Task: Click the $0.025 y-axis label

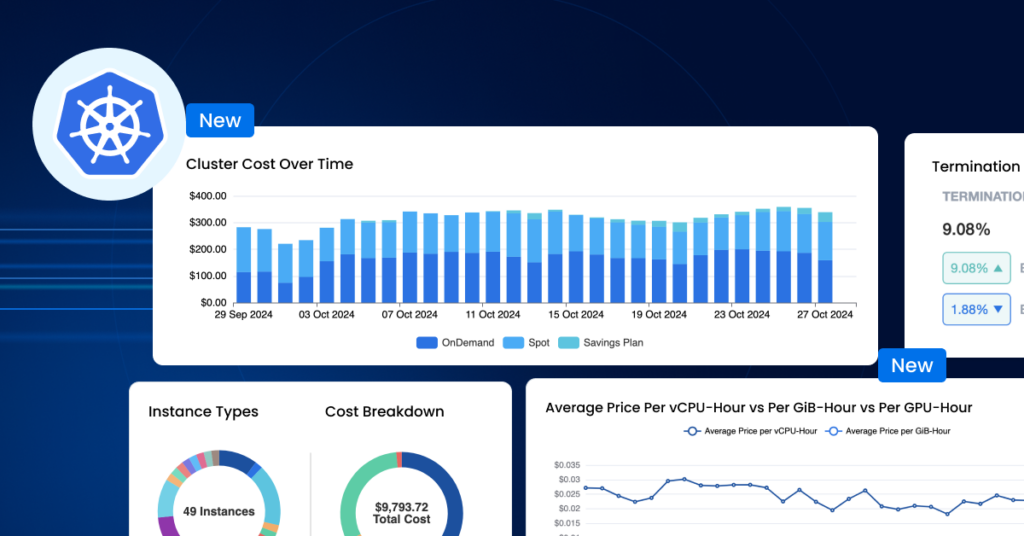Action: click(x=567, y=494)
